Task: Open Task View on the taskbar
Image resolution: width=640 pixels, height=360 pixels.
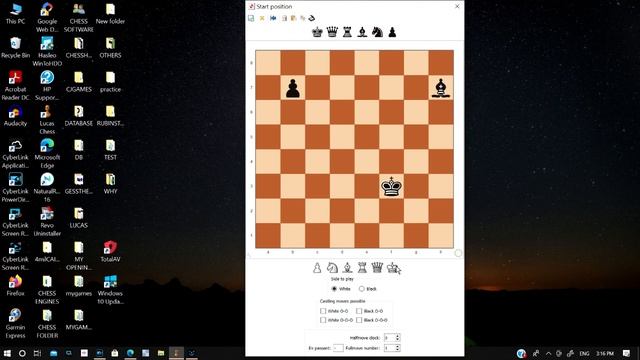Action: tap(37, 353)
